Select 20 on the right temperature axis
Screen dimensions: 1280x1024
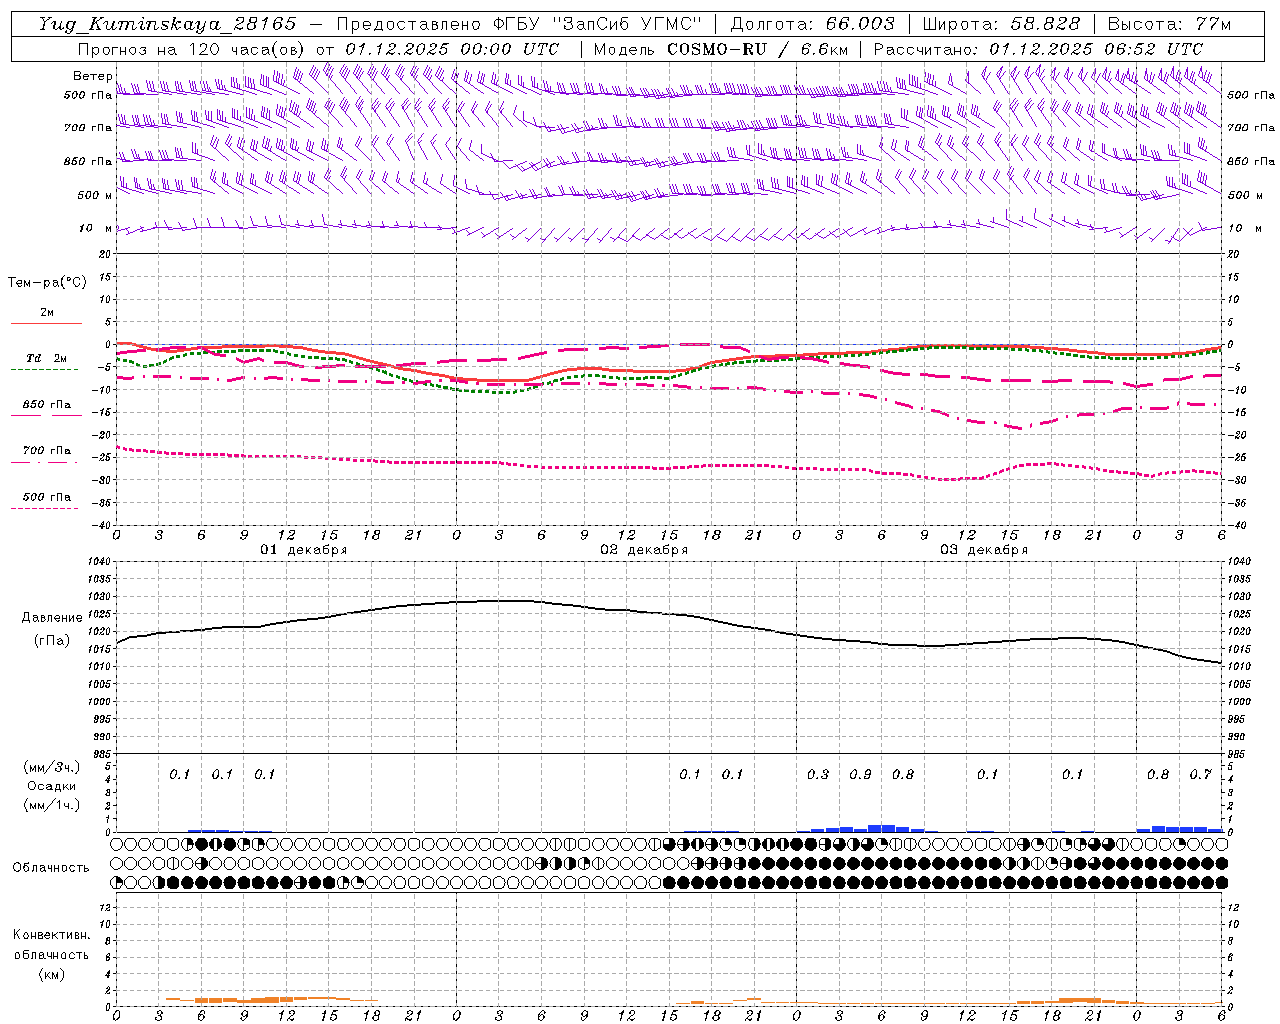click(x=1234, y=255)
